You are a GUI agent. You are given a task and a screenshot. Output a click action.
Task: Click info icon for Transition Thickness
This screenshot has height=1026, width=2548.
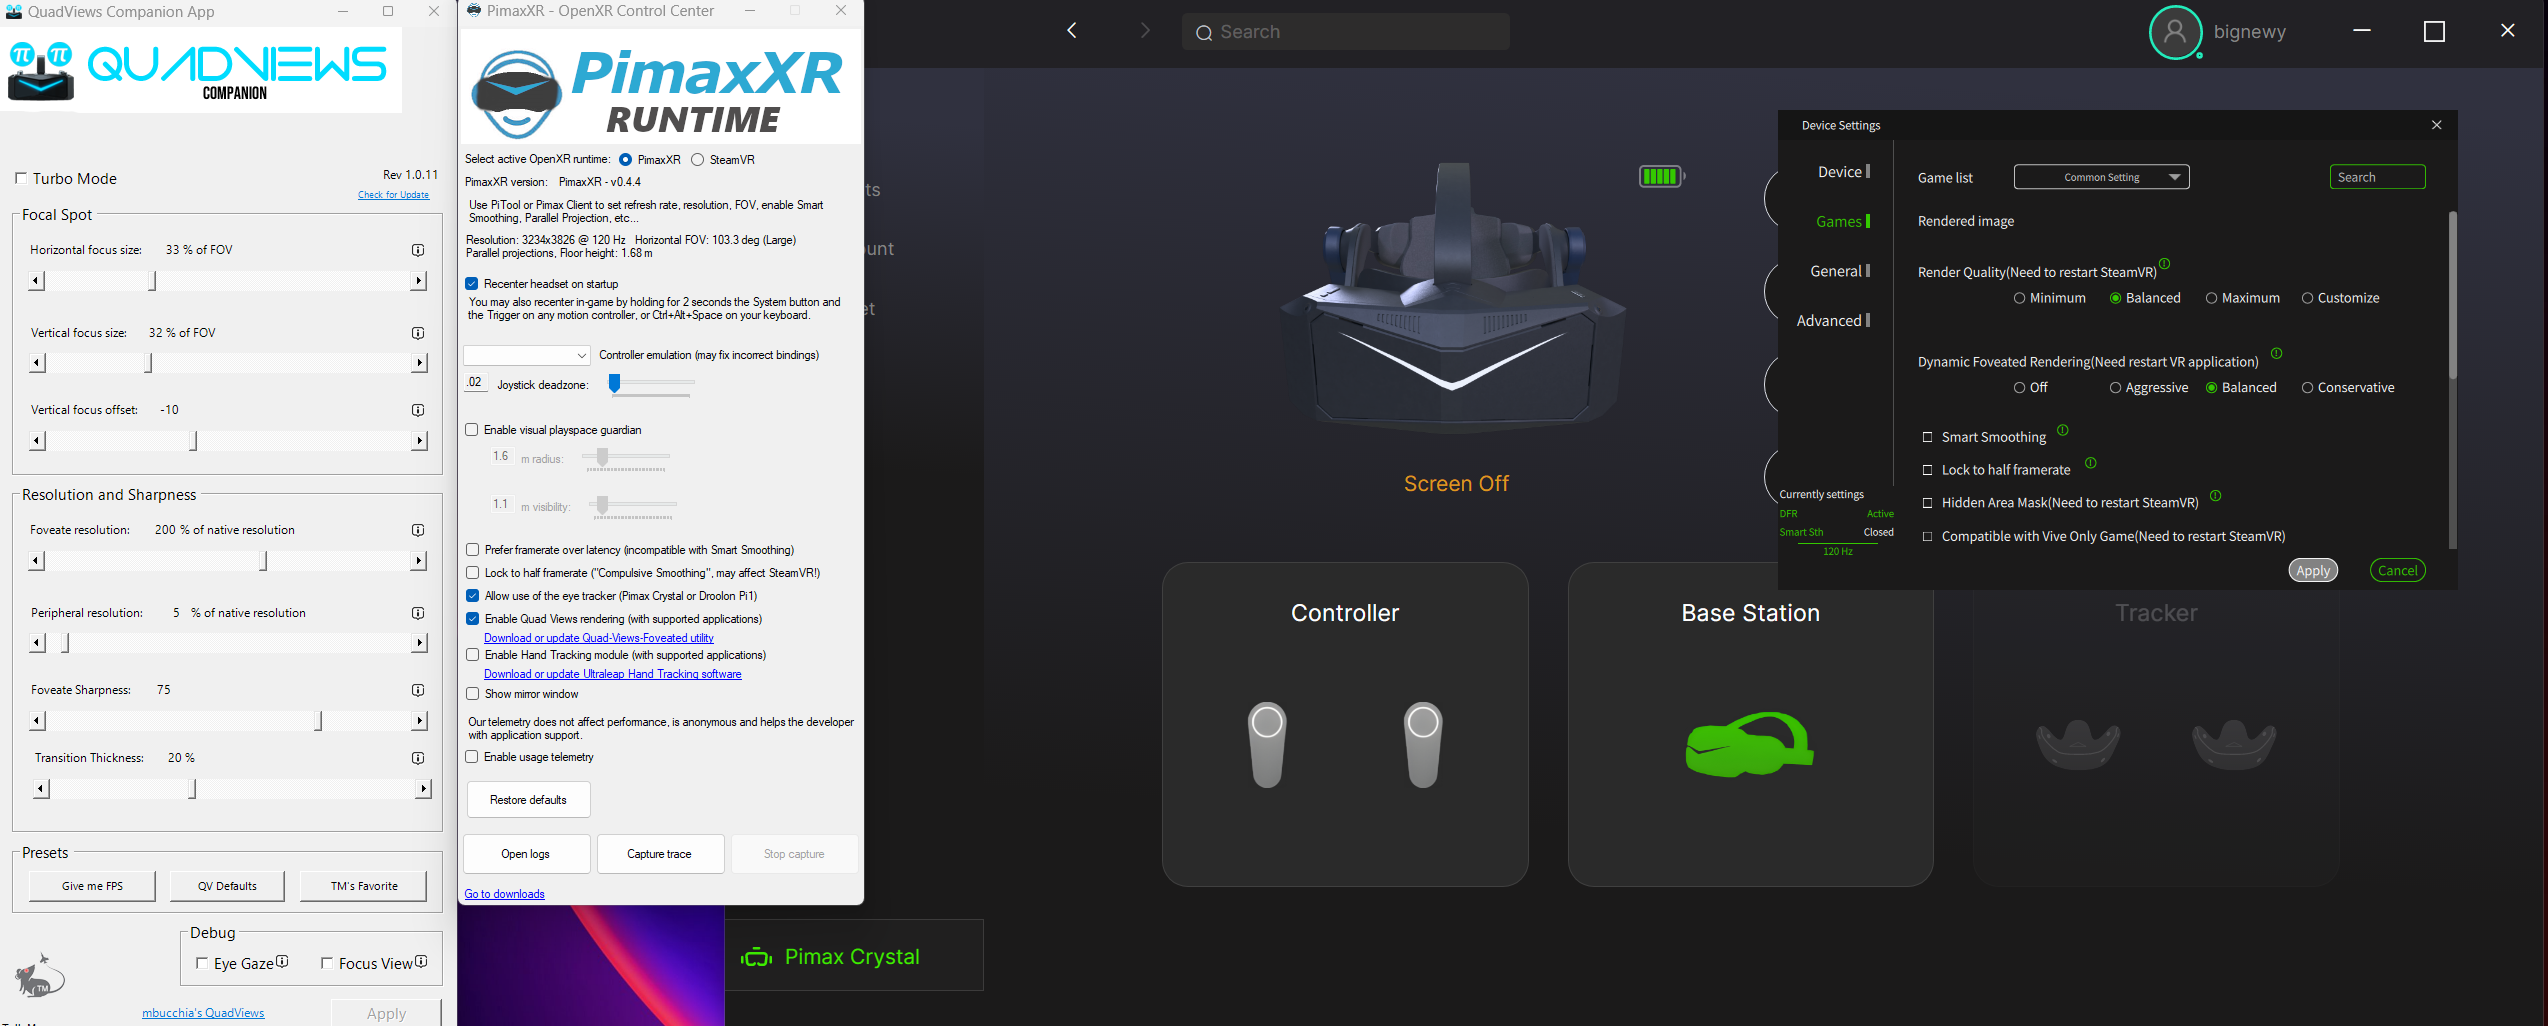[418, 758]
